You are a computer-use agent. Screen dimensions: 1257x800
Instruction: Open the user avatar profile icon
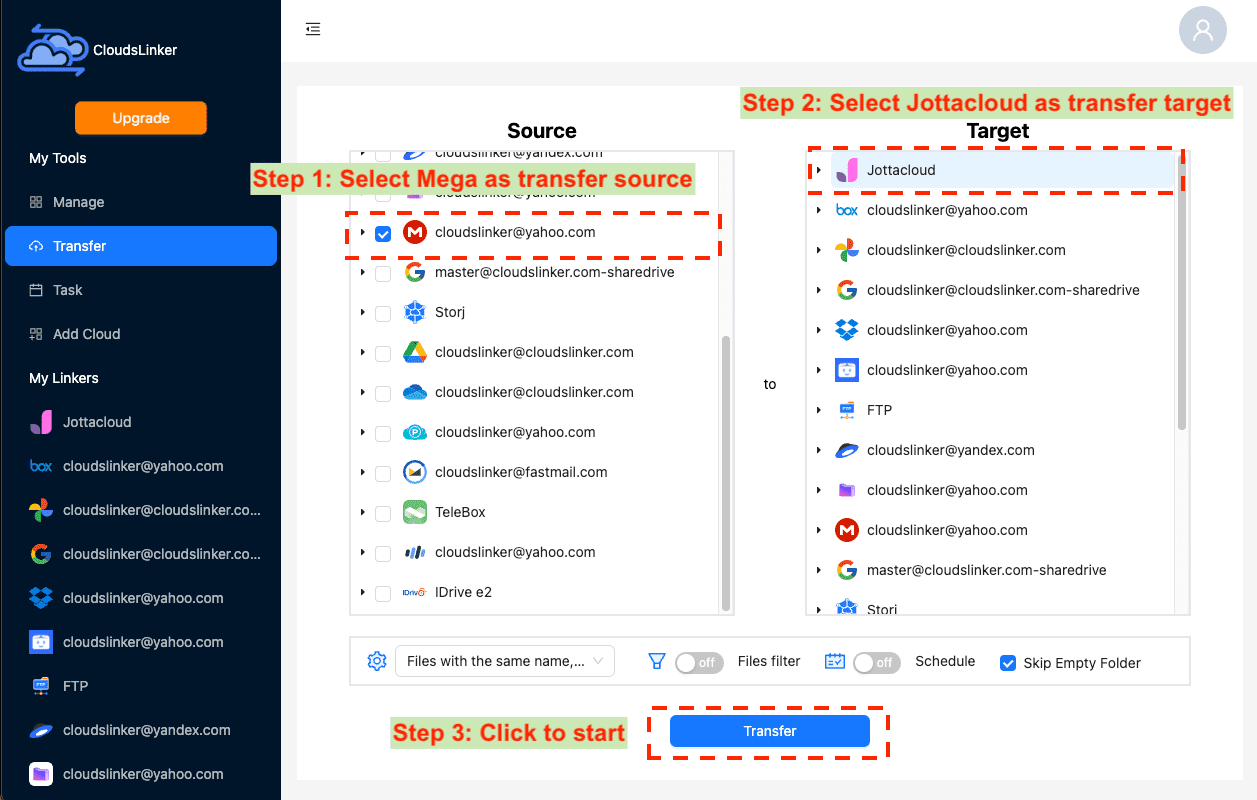(x=1203, y=30)
